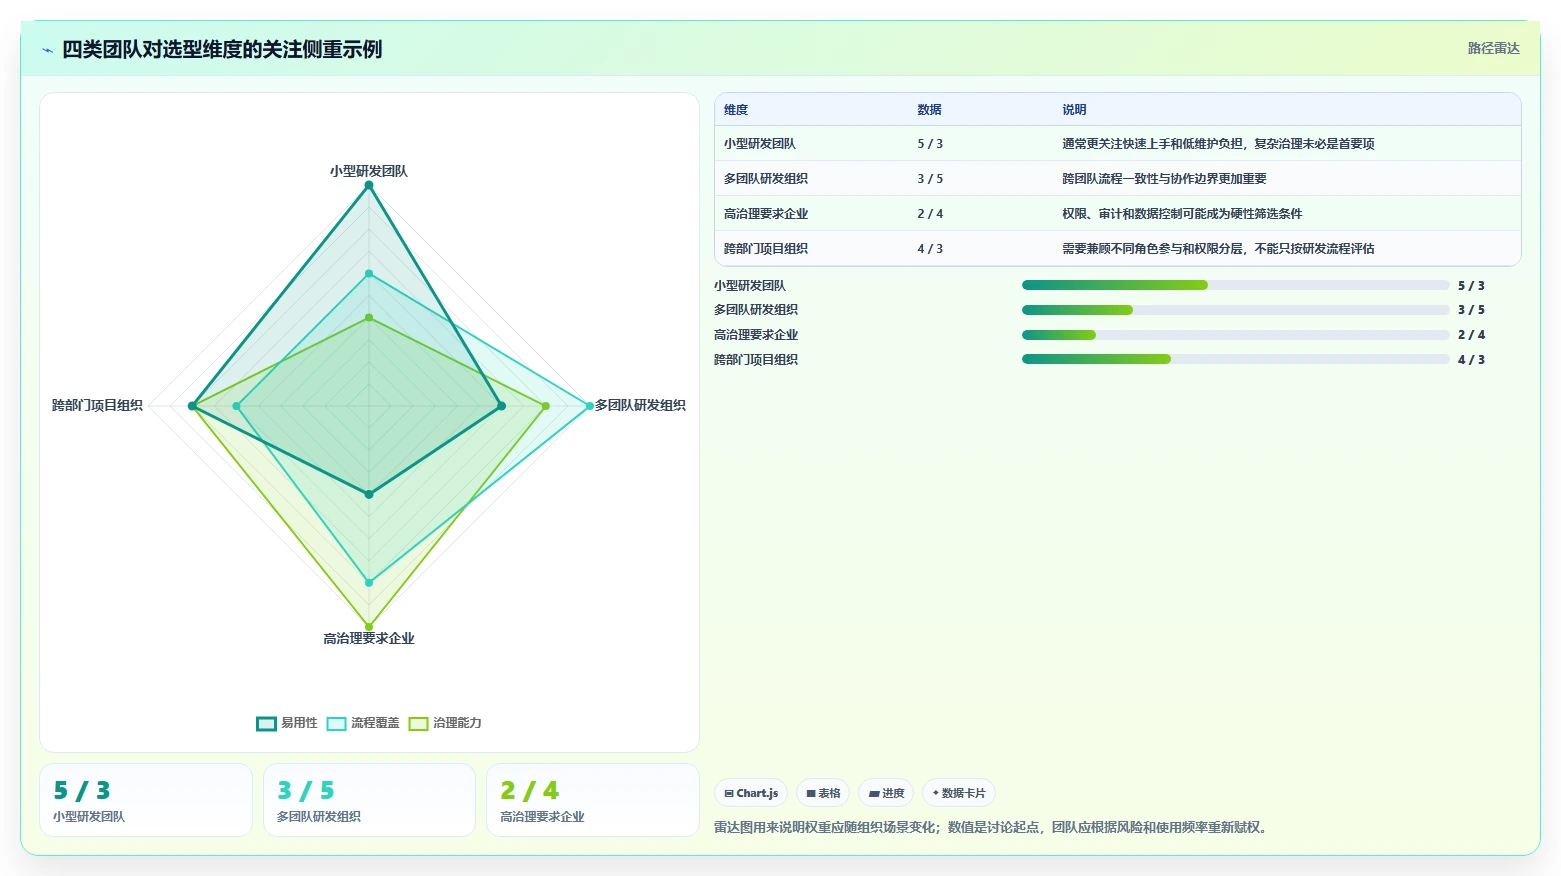Click 易用性 data point at 多团队研发组织 axis

pos(501,406)
